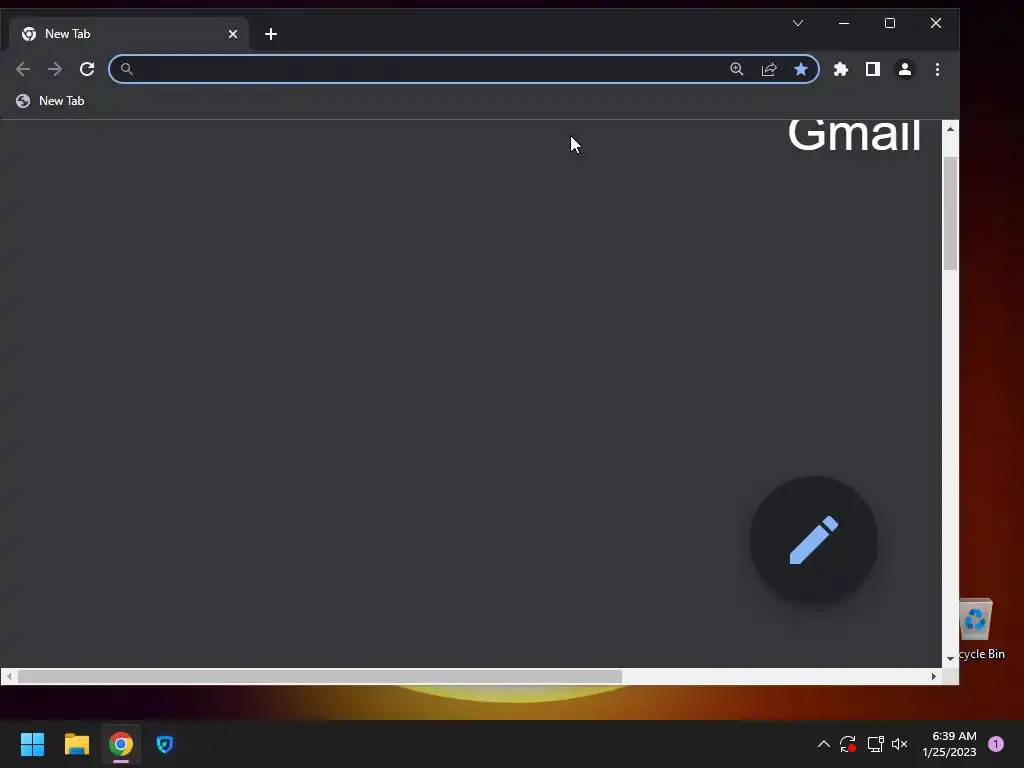This screenshot has width=1024, height=768.
Task: Click the horizontal scrollbar left arrow
Action: (x=8, y=677)
